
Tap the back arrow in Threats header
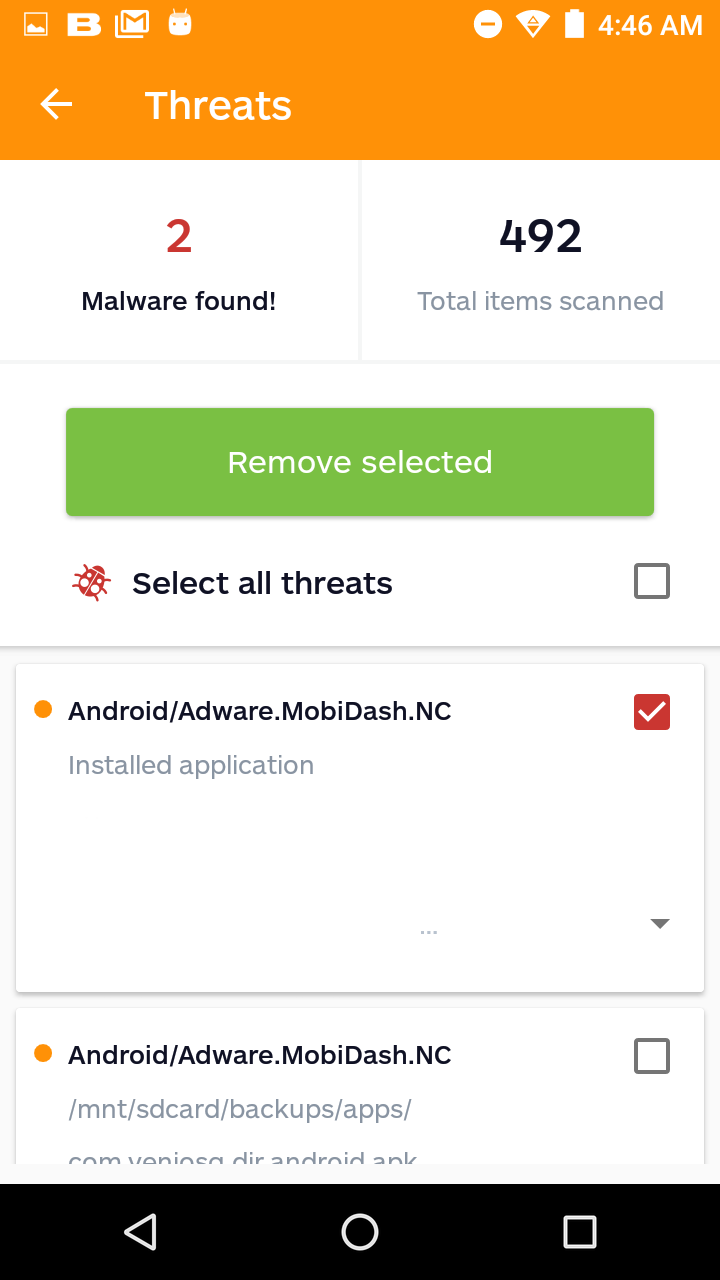56,105
